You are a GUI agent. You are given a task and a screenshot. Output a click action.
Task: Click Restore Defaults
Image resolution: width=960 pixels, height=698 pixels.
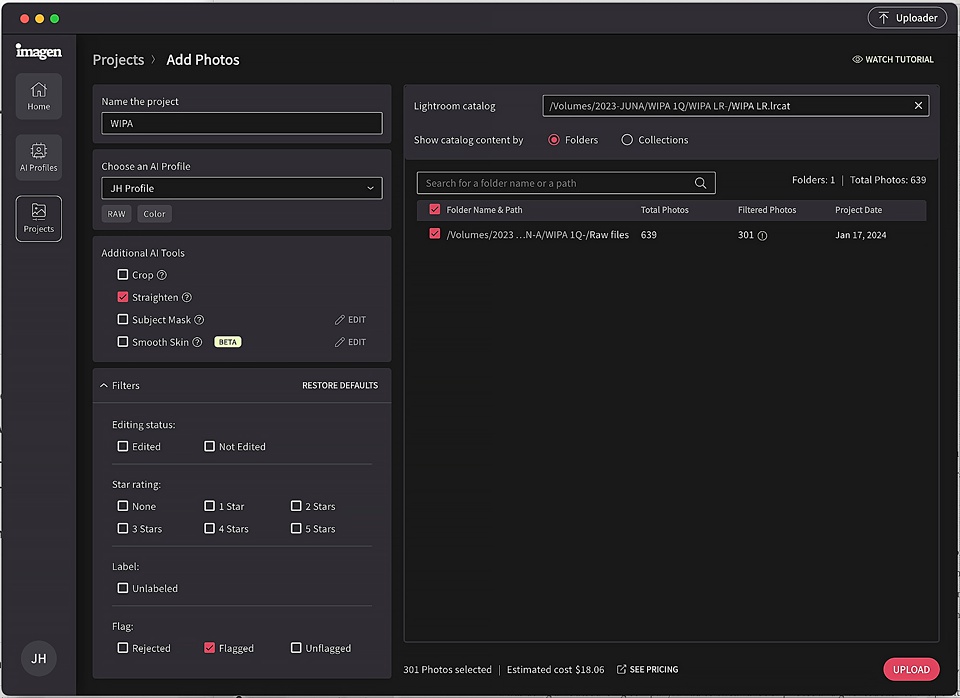point(340,385)
